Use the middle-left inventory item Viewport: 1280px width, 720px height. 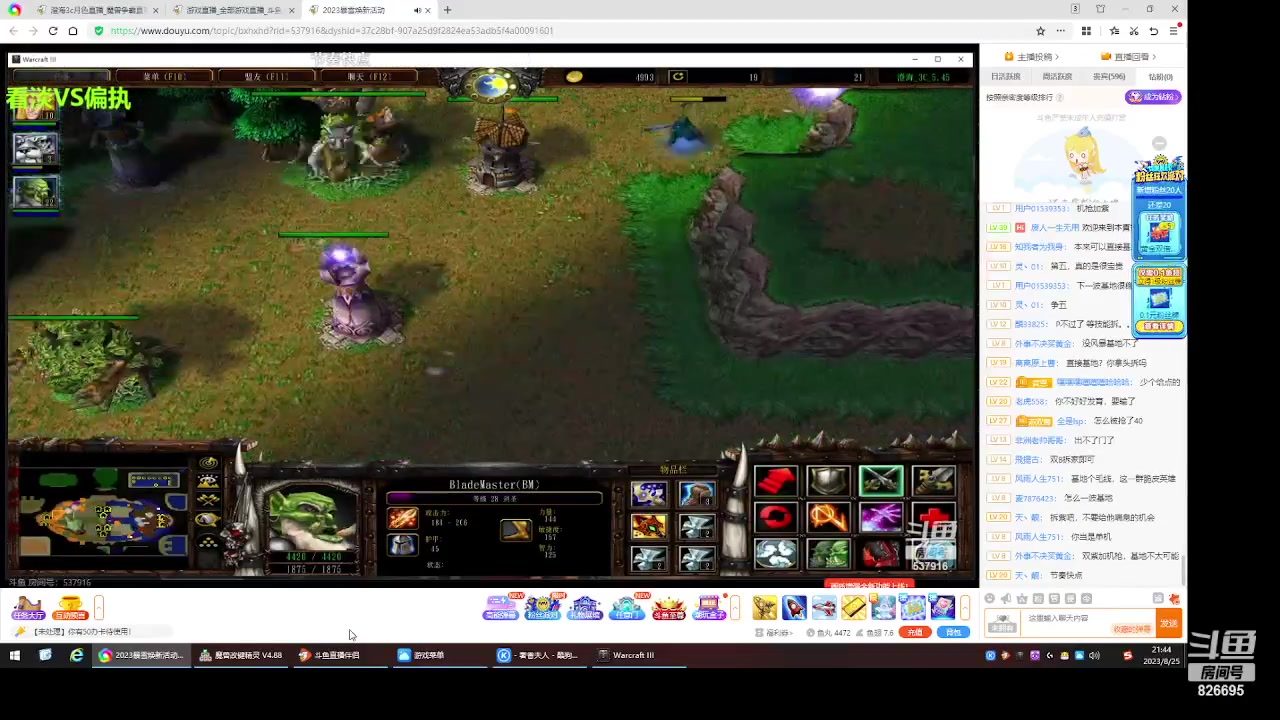pos(649,526)
